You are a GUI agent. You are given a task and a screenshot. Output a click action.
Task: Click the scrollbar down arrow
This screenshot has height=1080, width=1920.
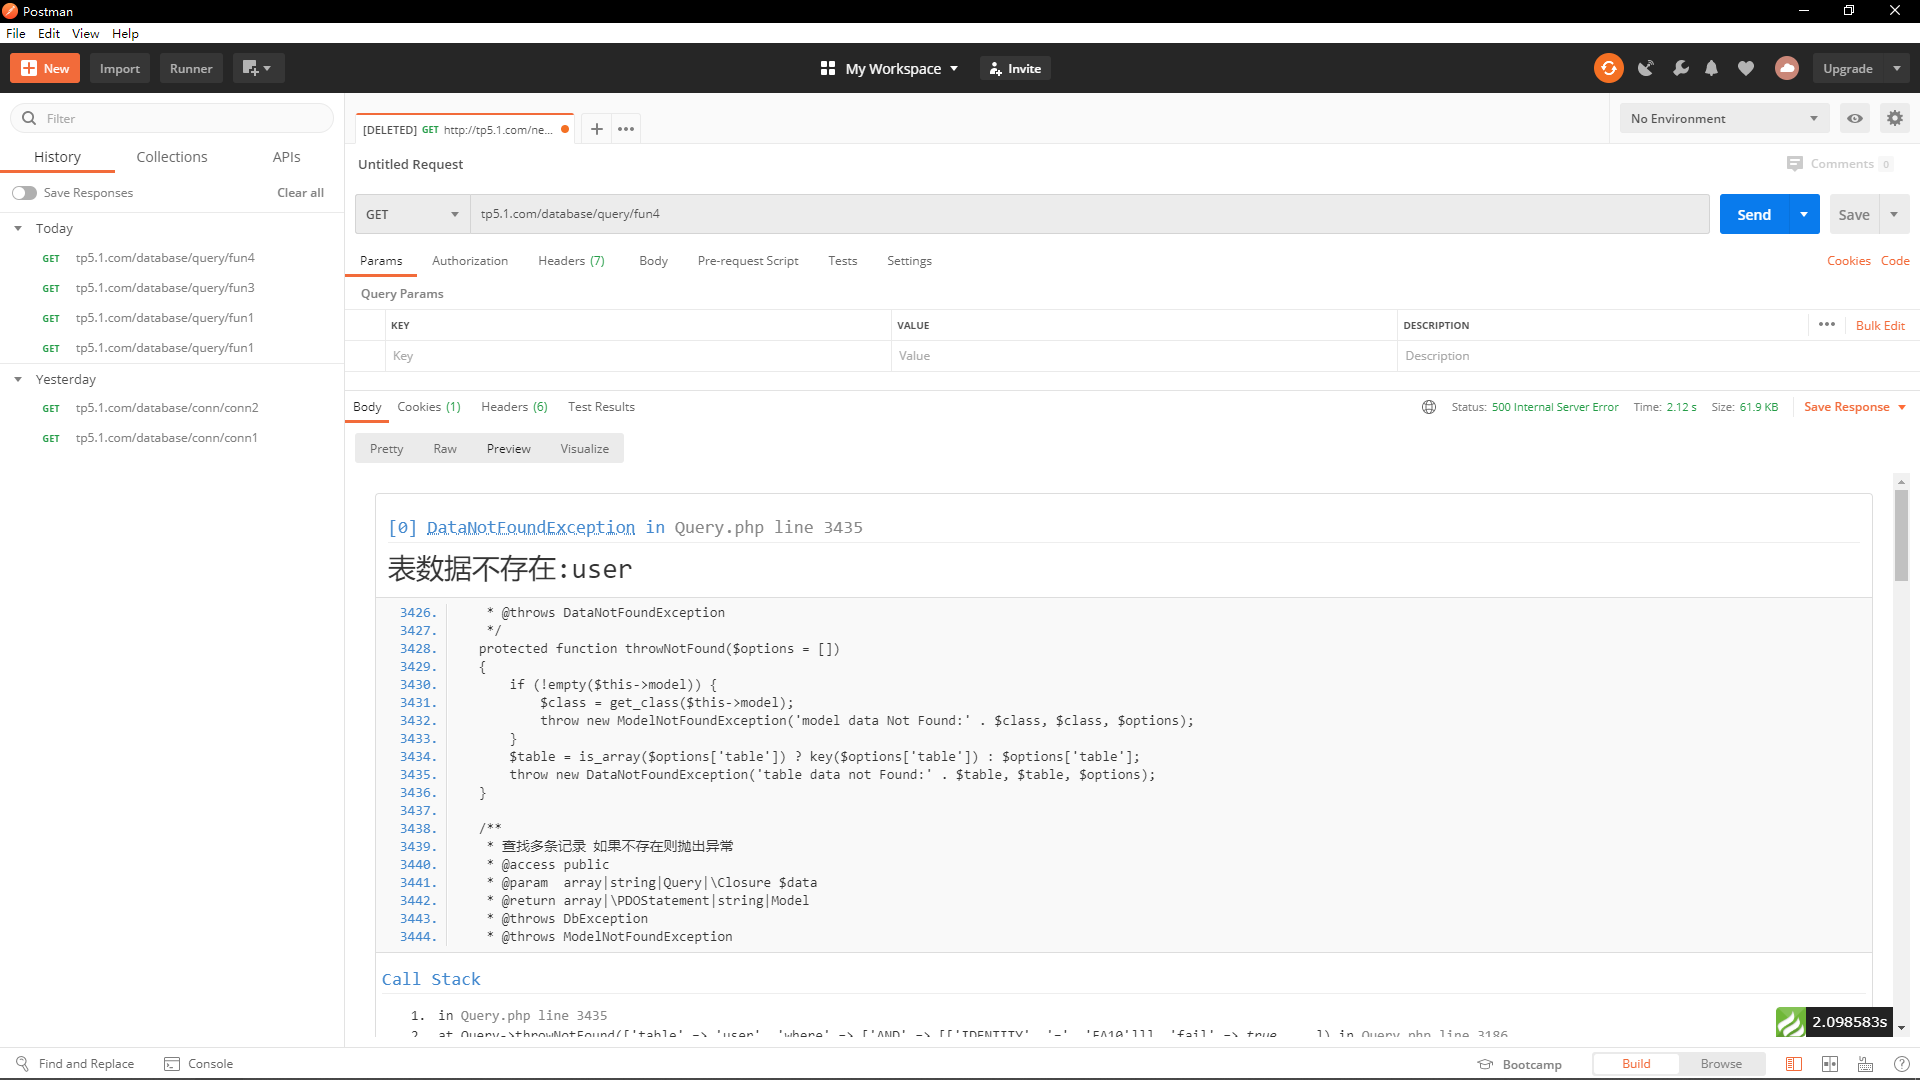1901,1028
